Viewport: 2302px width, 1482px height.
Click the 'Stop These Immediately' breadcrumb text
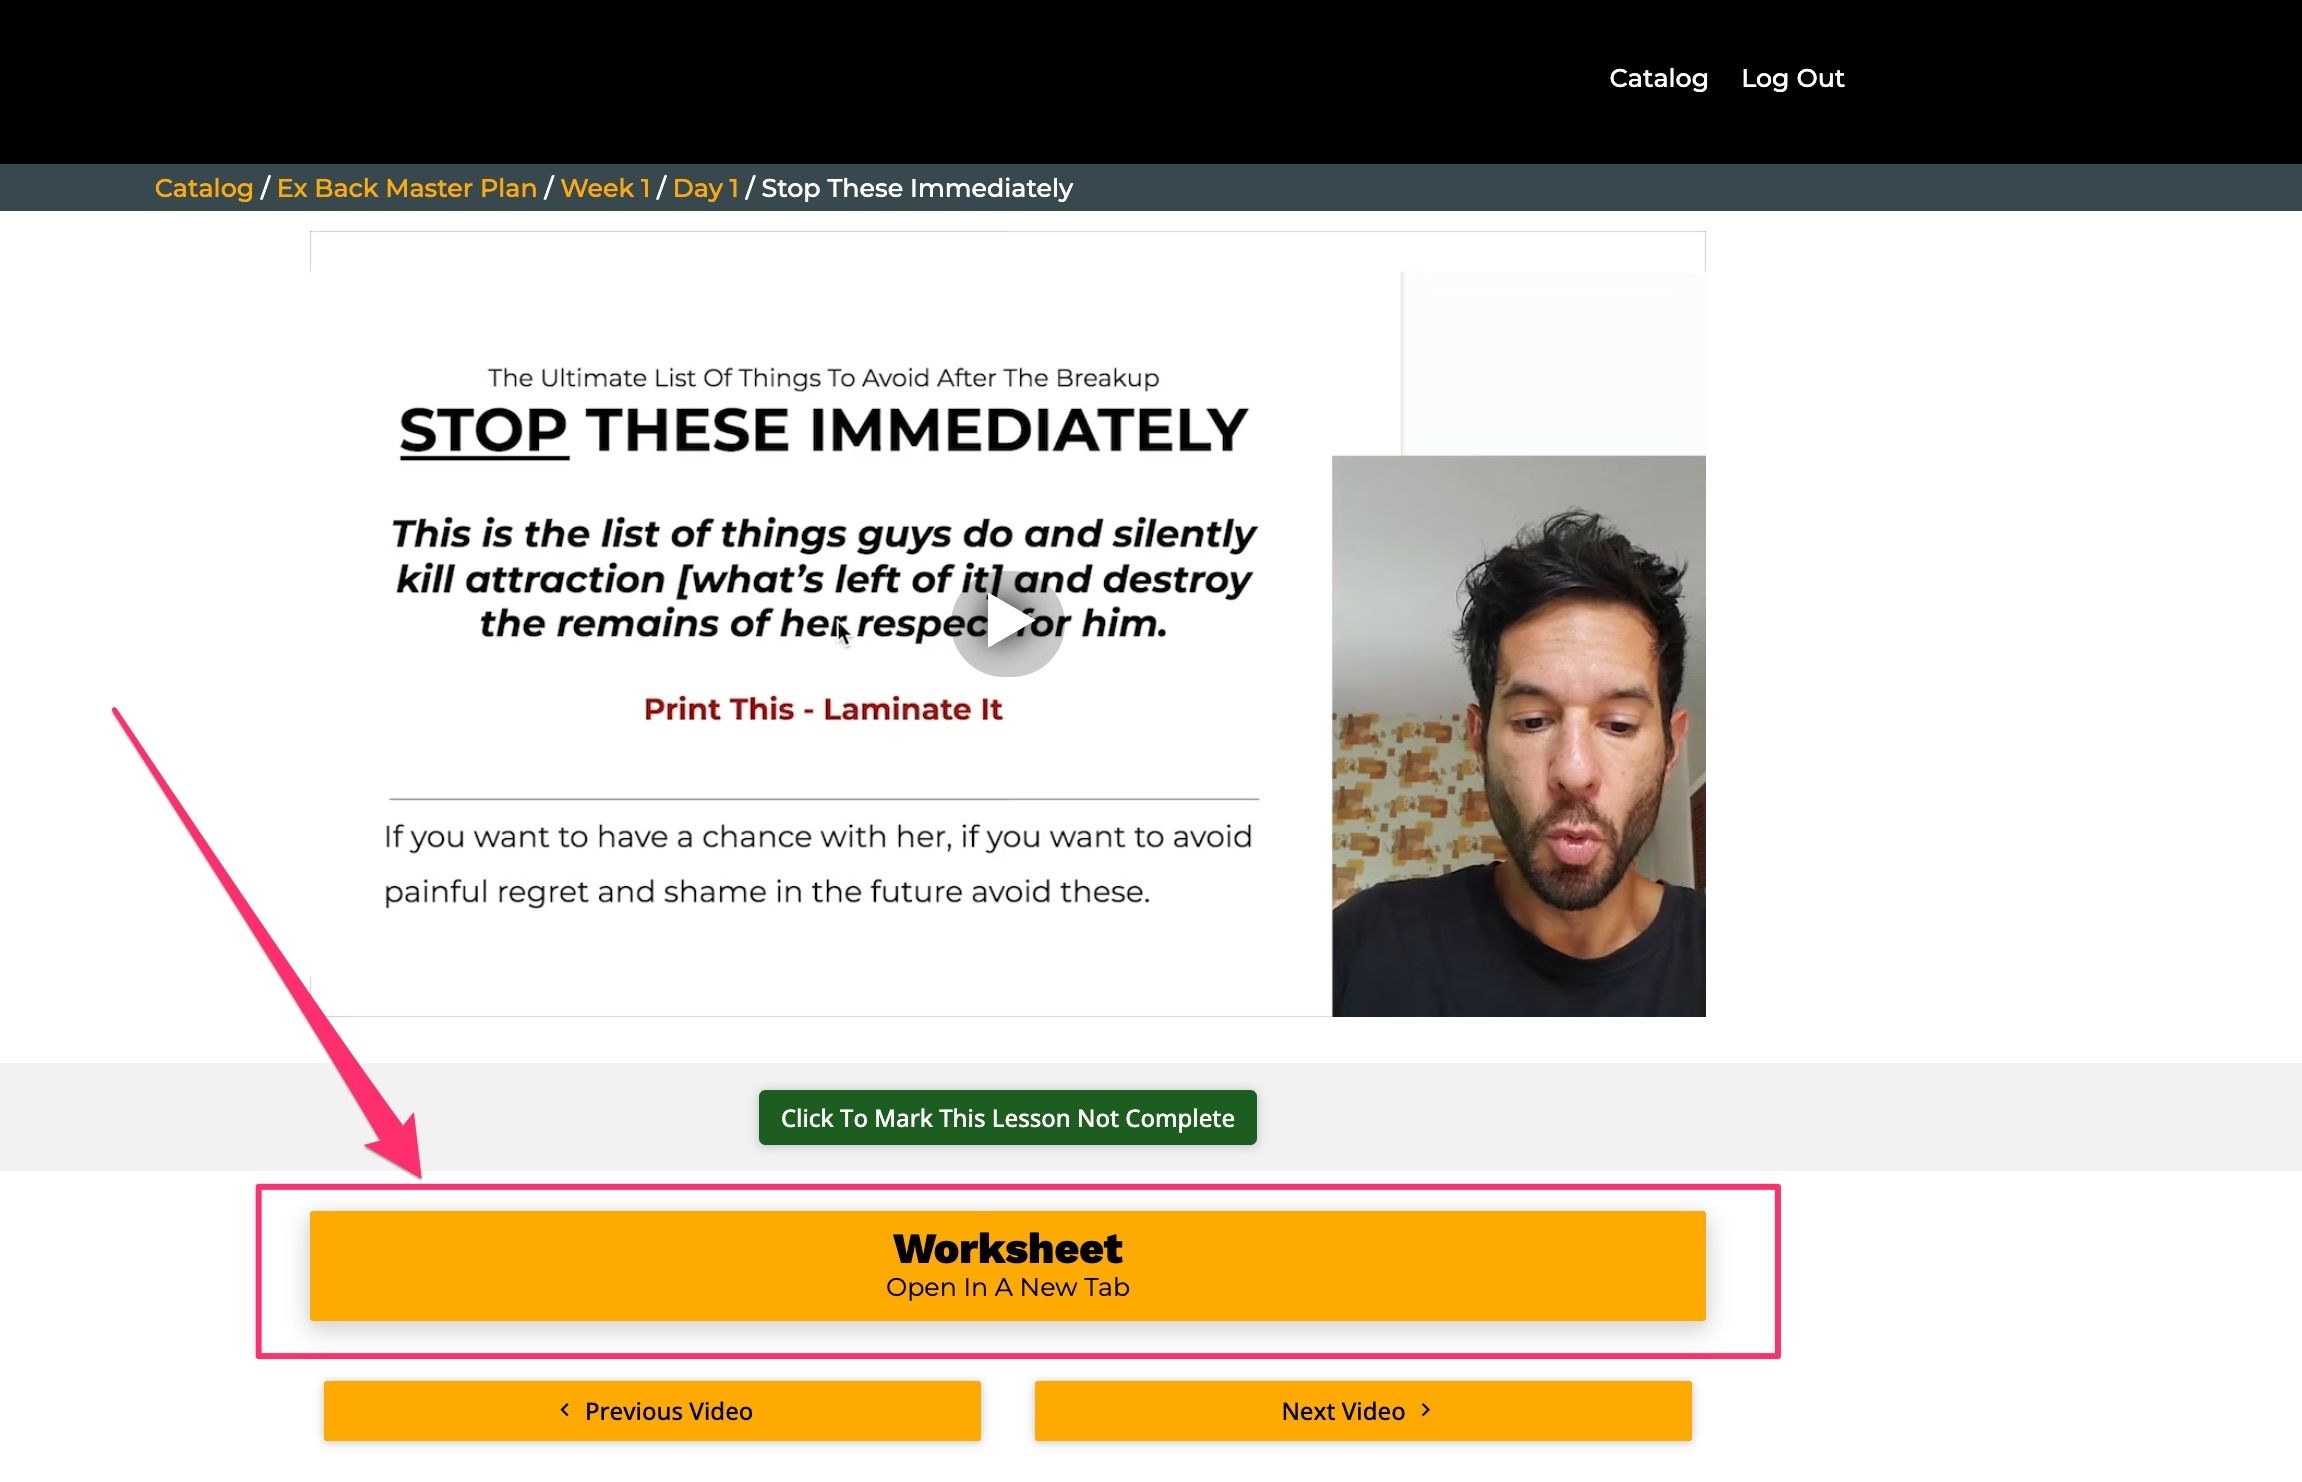(917, 188)
